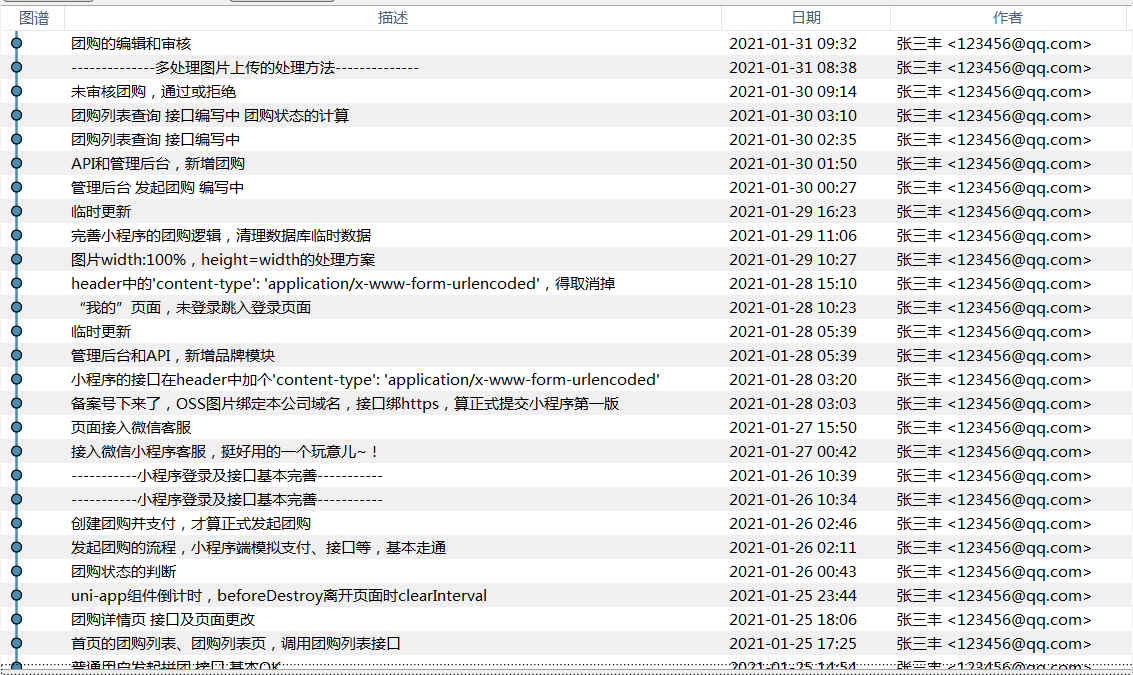1133x675 pixels.
Task: Select commit mentioning beforeDestroy clearInterval
Action: coord(279,596)
